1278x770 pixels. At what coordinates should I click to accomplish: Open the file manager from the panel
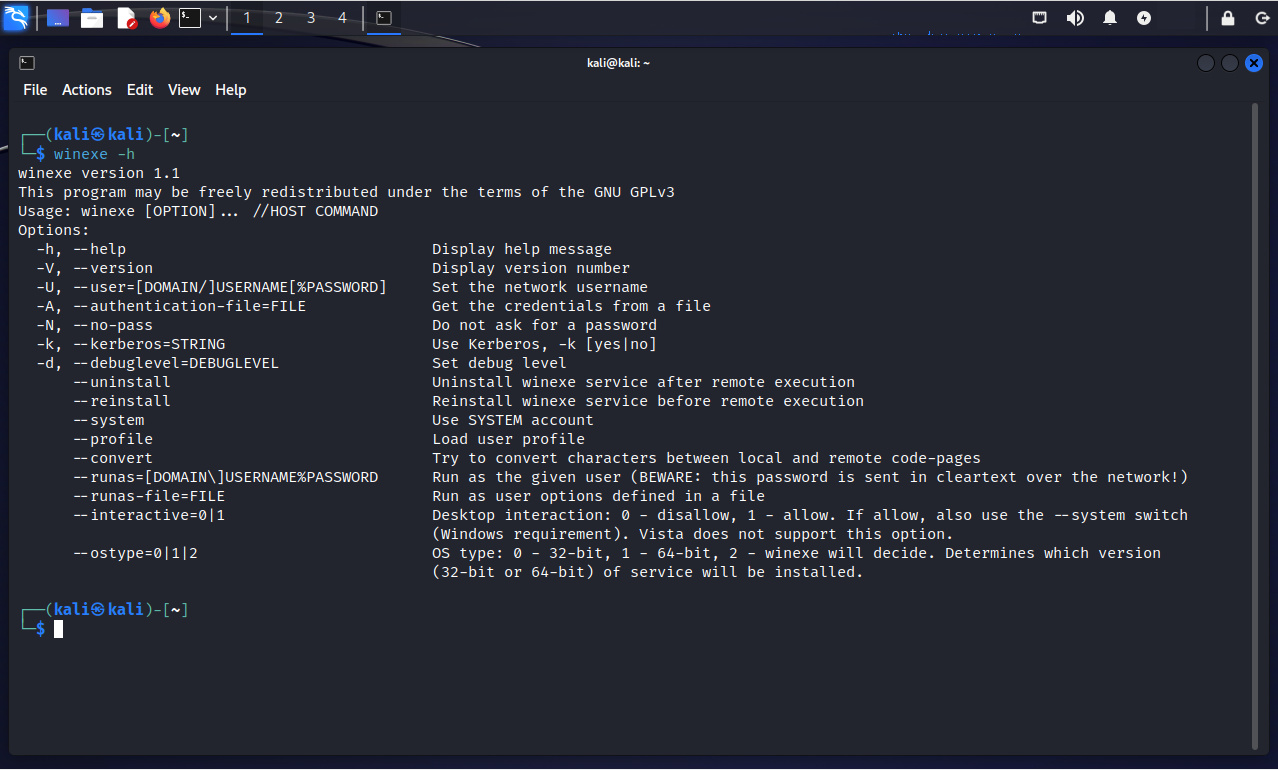click(92, 18)
